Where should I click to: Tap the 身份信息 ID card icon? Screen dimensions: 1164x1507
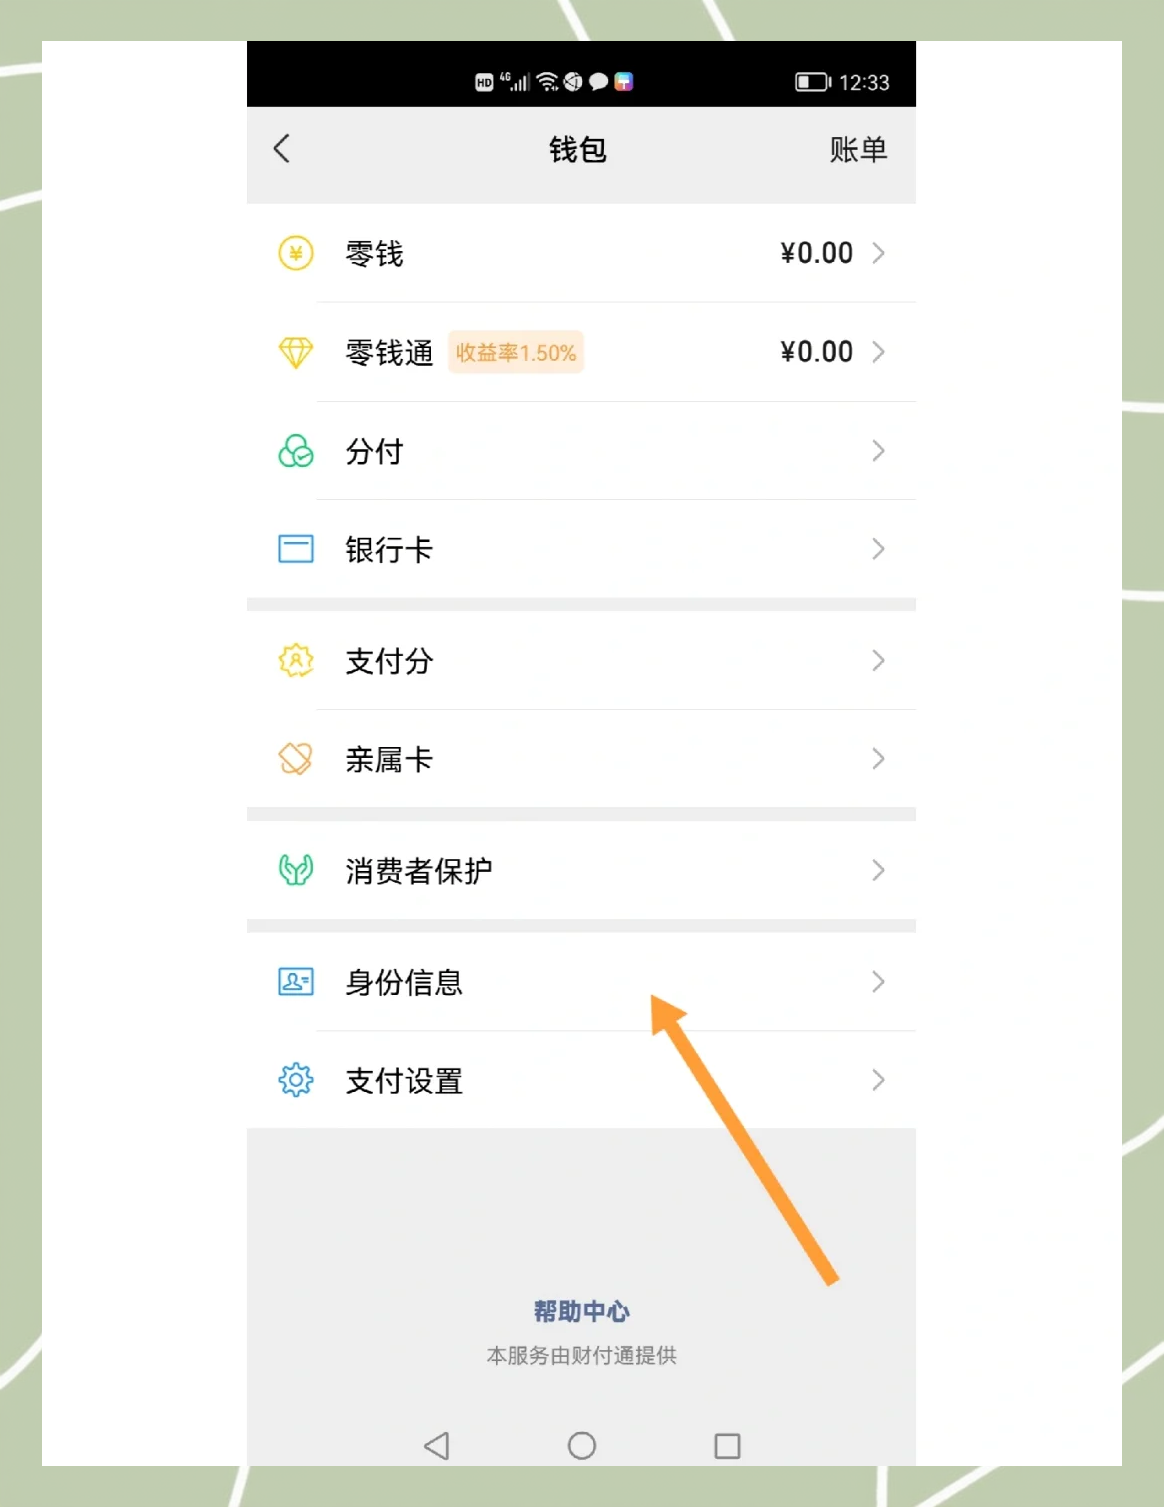(x=296, y=982)
